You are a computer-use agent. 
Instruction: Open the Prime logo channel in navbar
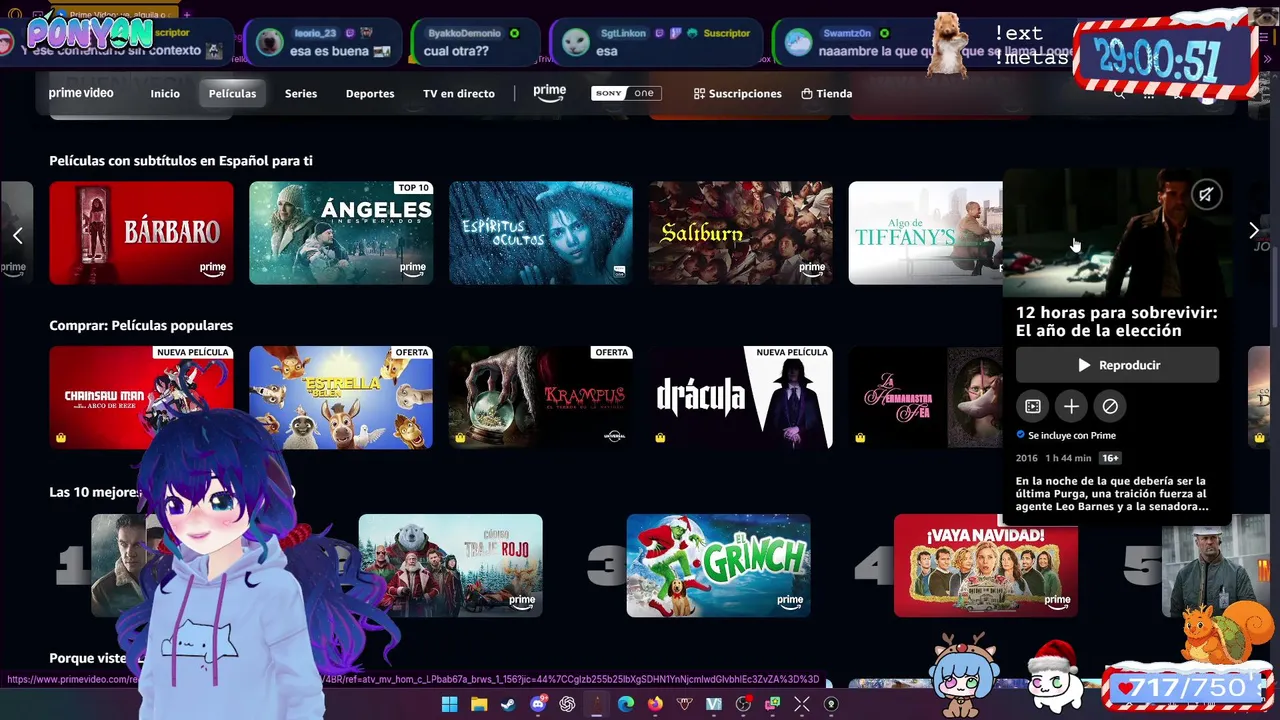(549, 93)
